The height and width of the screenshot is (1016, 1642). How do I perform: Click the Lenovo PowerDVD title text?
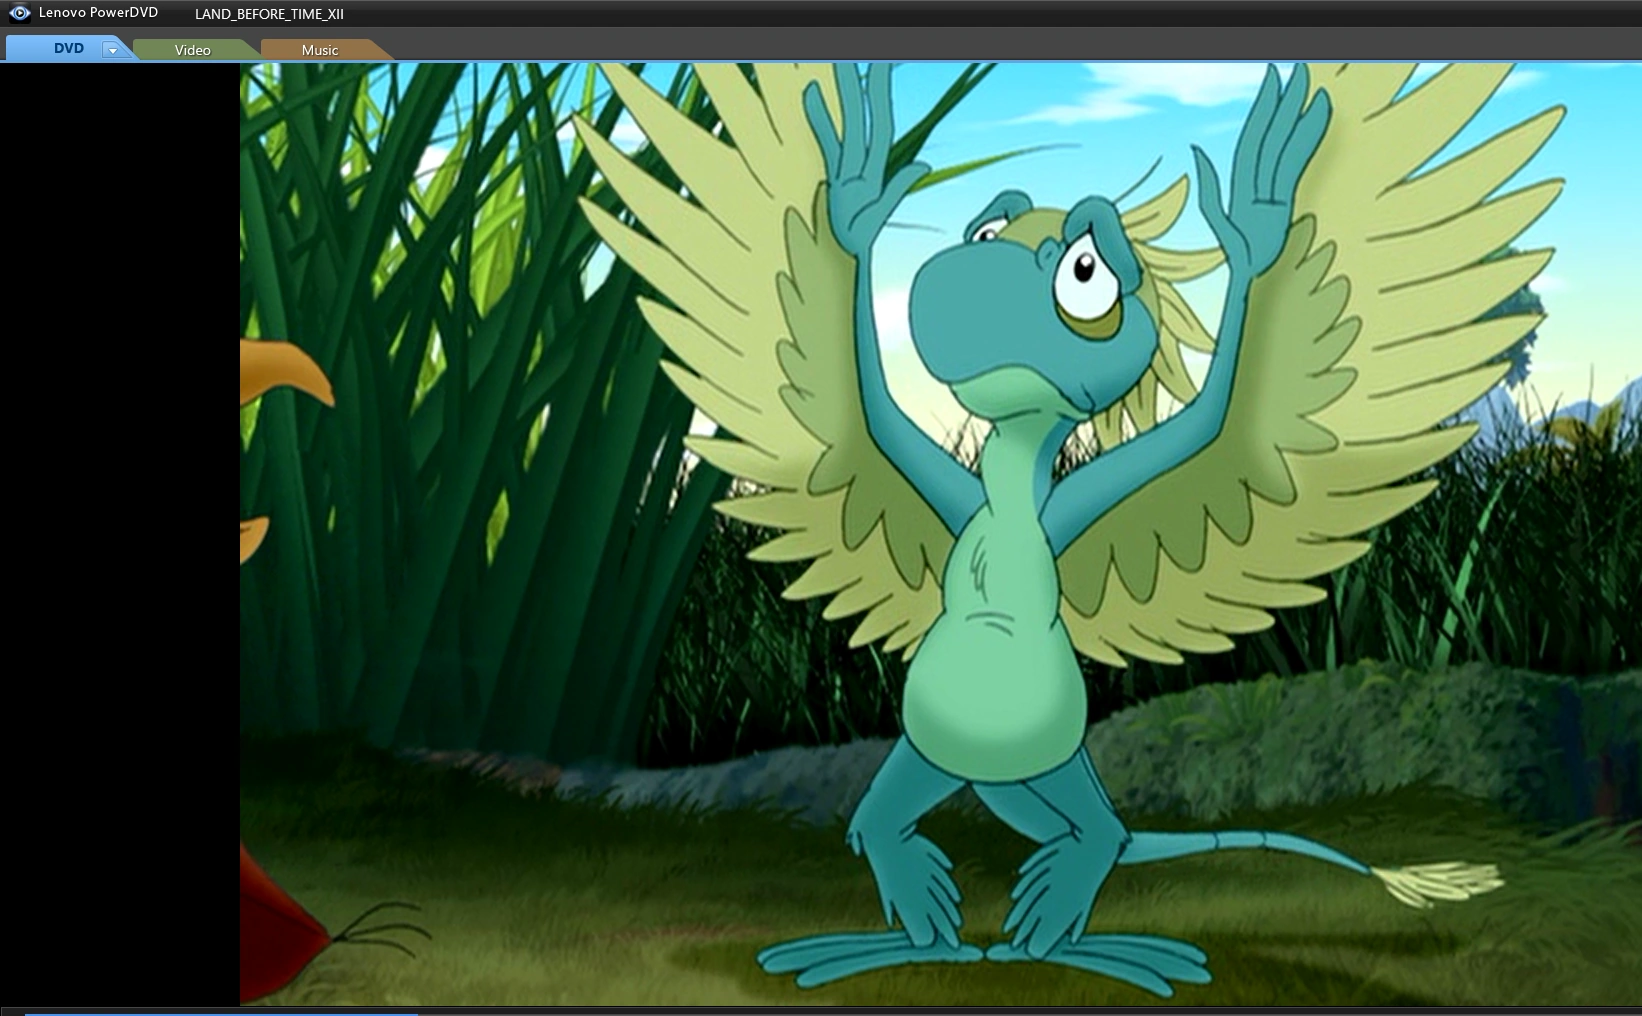(98, 13)
